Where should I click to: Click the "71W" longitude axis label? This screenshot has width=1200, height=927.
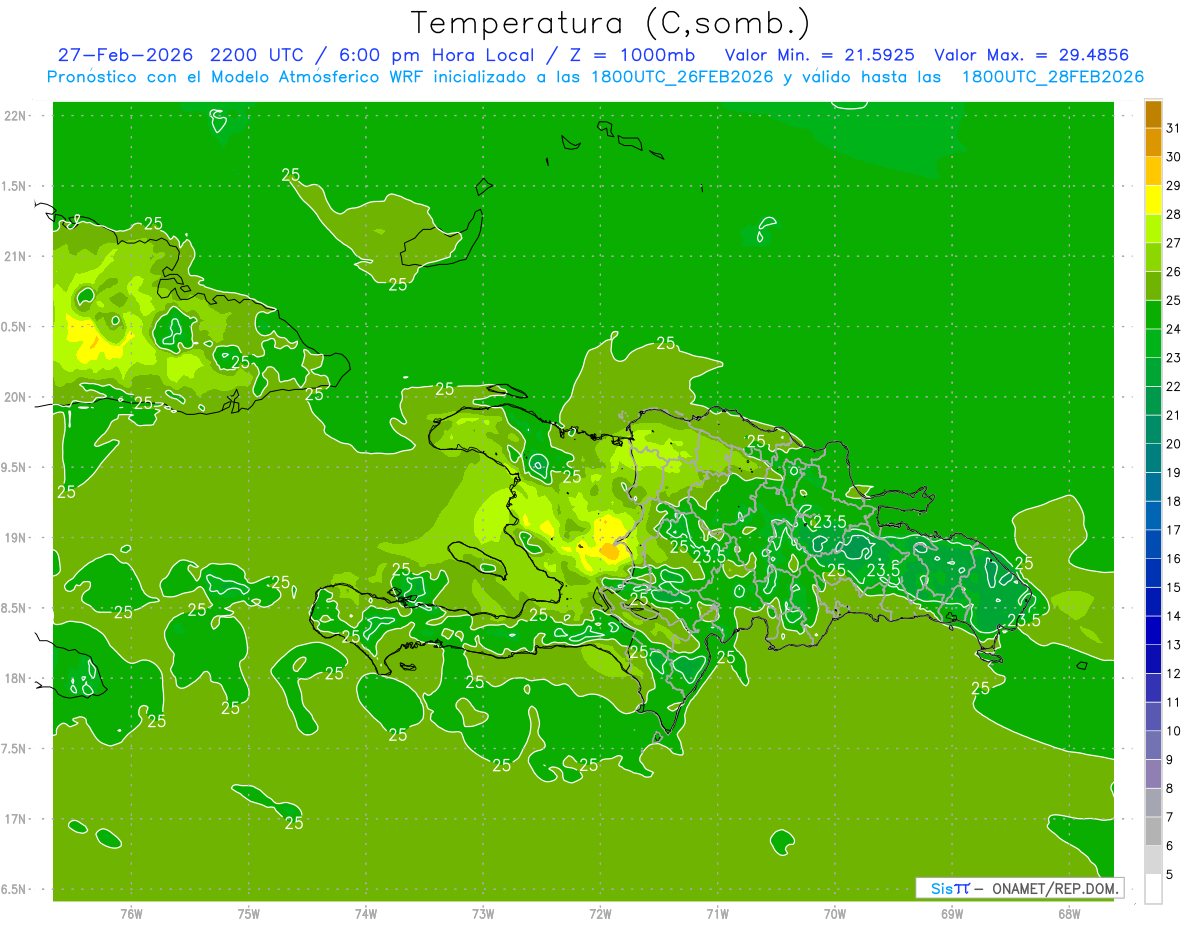(717, 914)
